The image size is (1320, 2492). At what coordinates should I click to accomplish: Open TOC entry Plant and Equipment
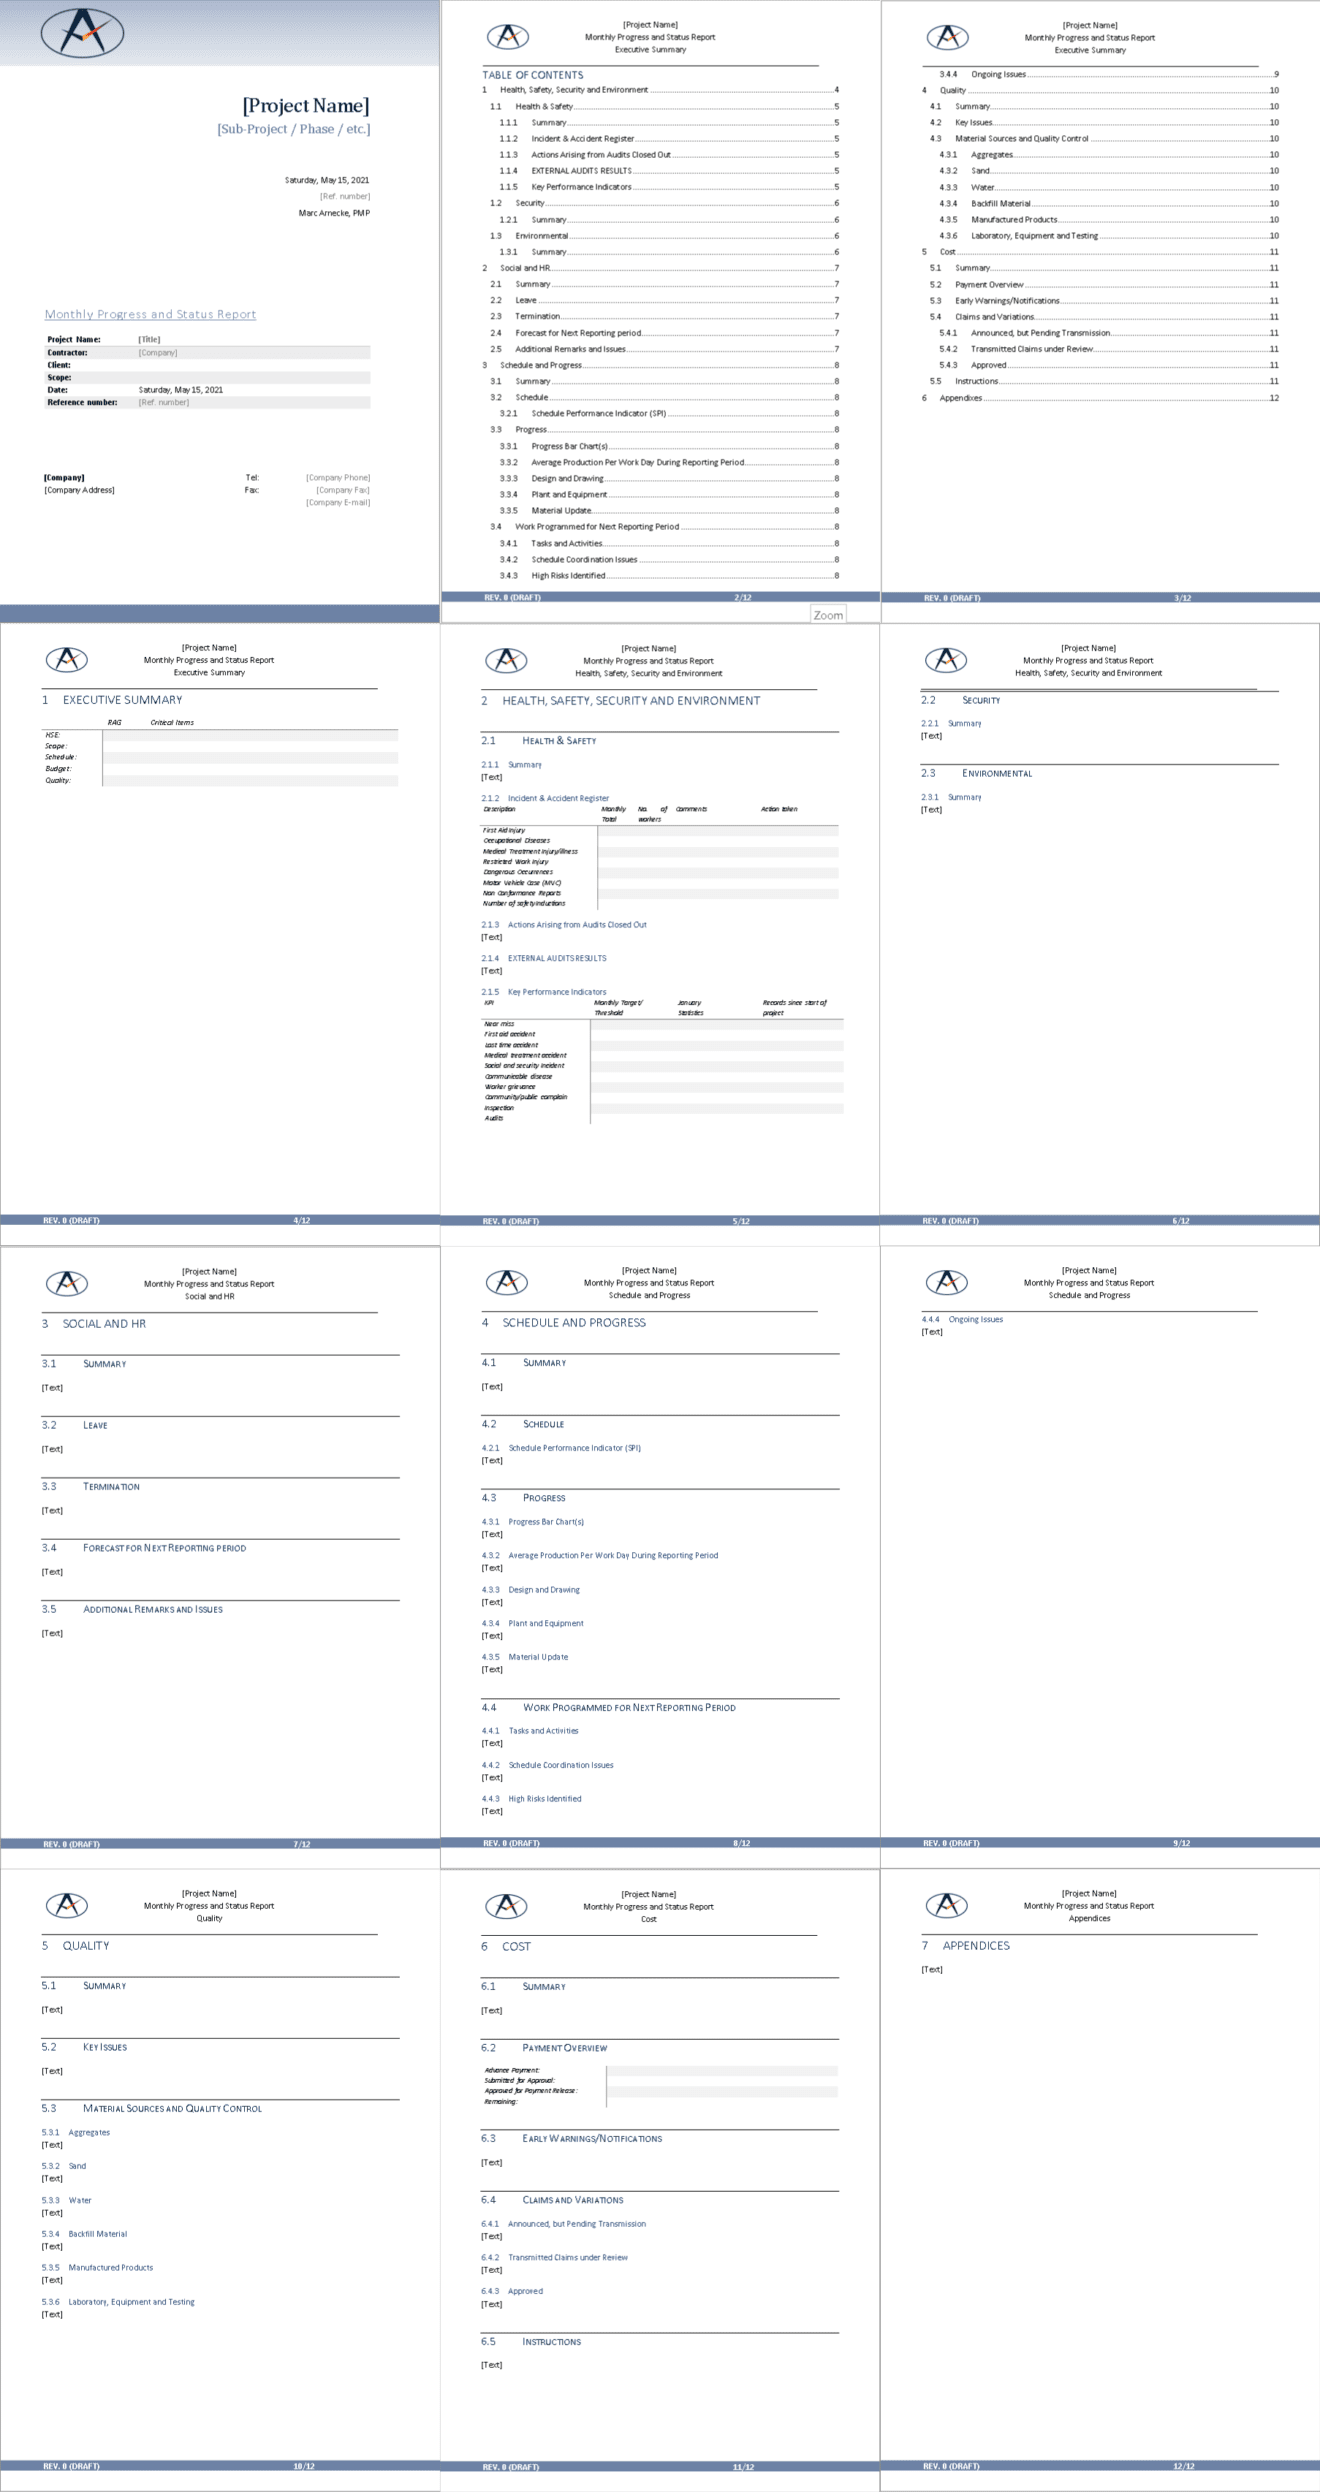tap(669, 494)
